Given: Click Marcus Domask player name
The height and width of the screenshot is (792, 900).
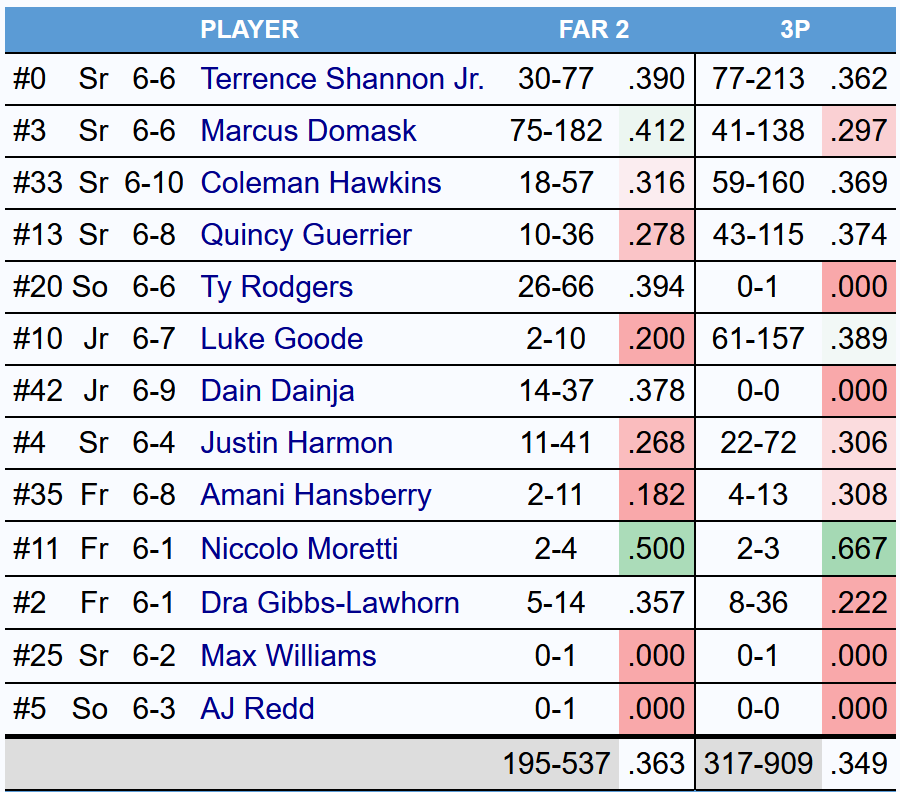Looking at the screenshot, I should (x=308, y=131).
